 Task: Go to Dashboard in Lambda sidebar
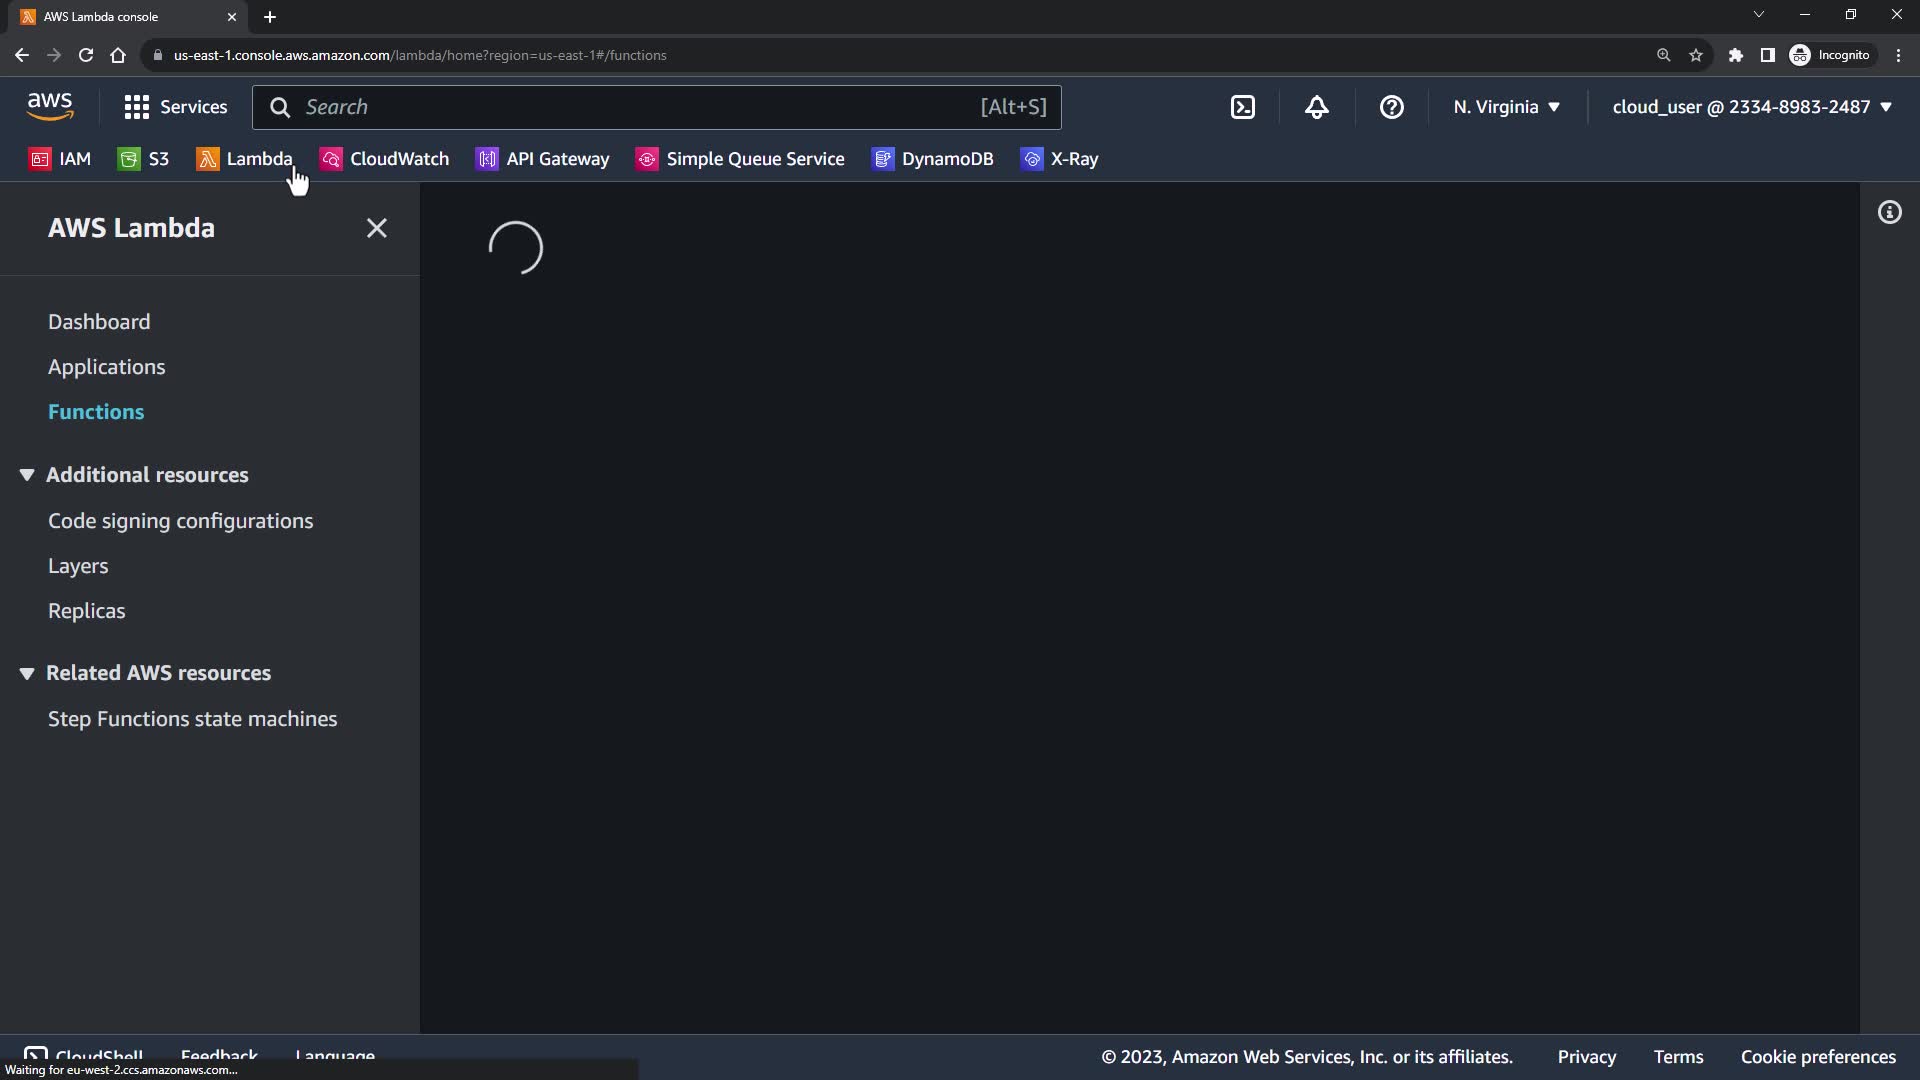coord(99,322)
